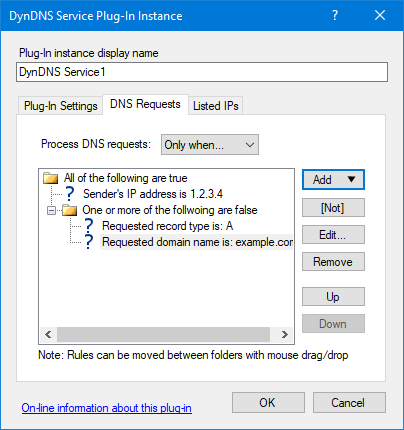The height and width of the screenshot is (430, 404).
Task: Close the DynDNS Service Plug-In Instance dialog
Action: tap(380, 15)
